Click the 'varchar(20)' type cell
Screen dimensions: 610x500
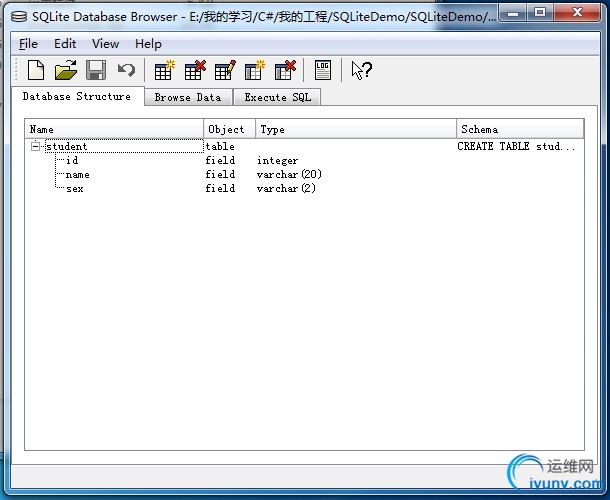[x=289, y=174]
